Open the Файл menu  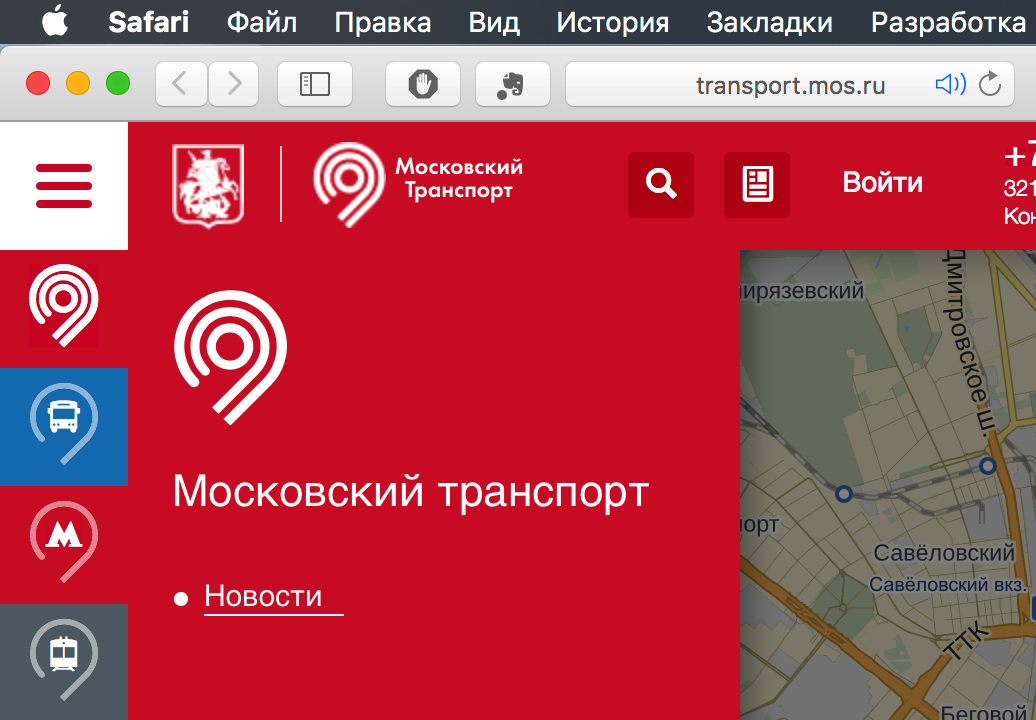[262, 22]
